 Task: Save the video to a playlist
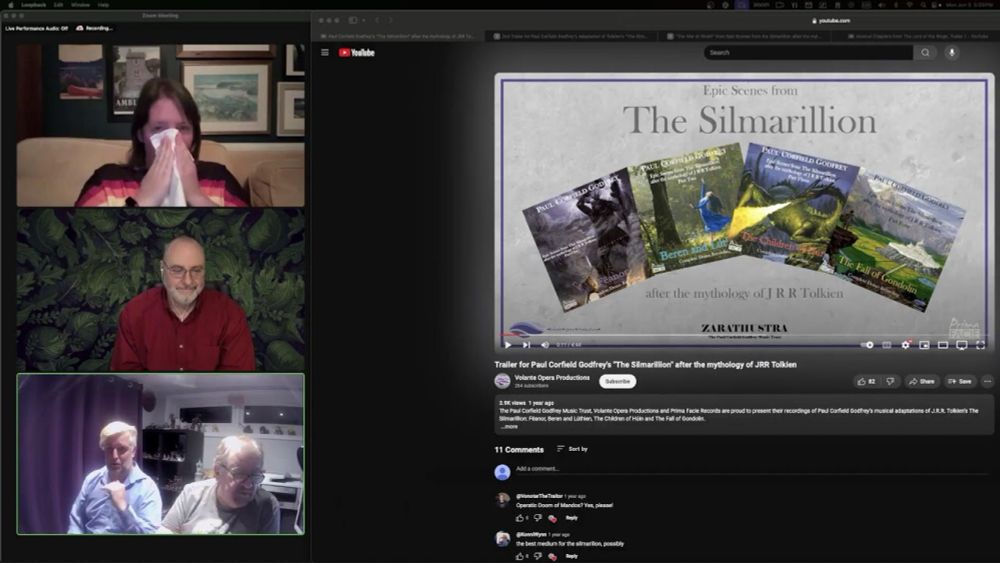(959, 381)
